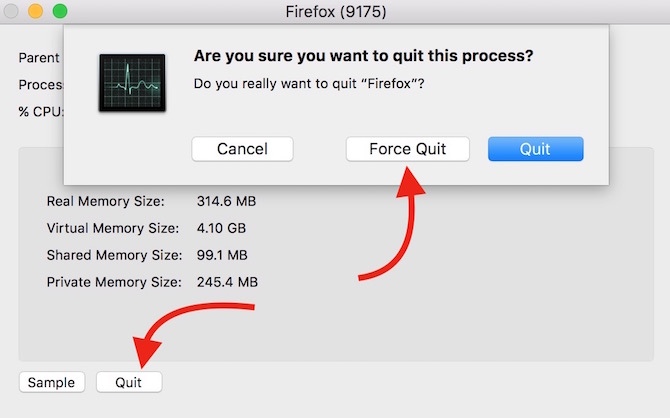Select the 245.4 MB value

pyautogui.click(x=227, y=282)
